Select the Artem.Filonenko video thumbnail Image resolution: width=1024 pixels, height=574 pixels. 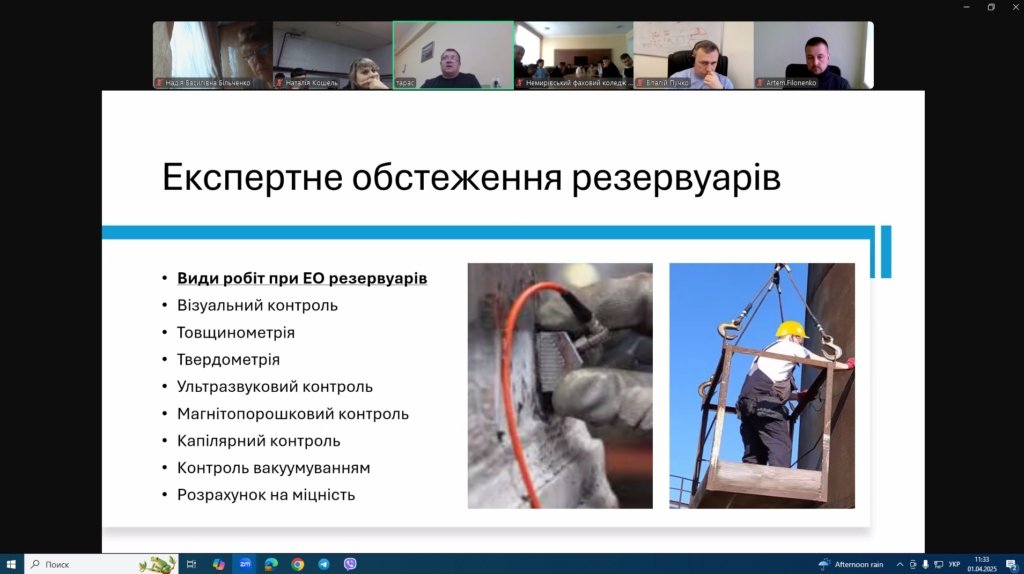[813, 55]
